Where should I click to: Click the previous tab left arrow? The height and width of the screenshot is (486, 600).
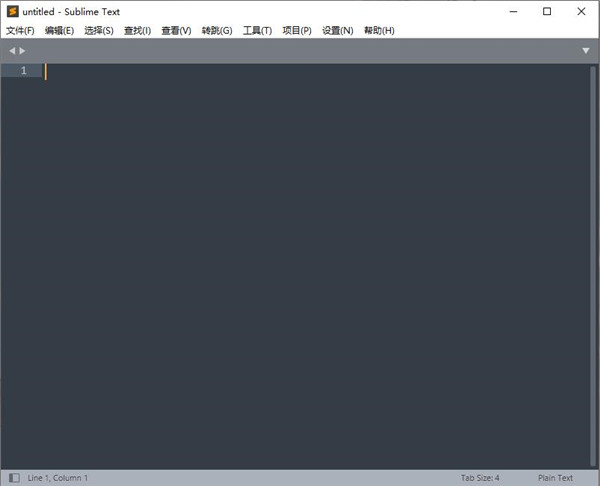(x=12, y=51)
